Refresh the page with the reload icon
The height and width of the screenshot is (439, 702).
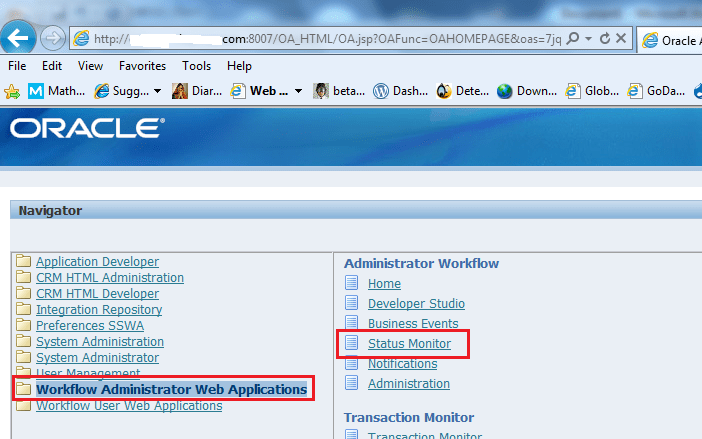(x=604, y=38)
